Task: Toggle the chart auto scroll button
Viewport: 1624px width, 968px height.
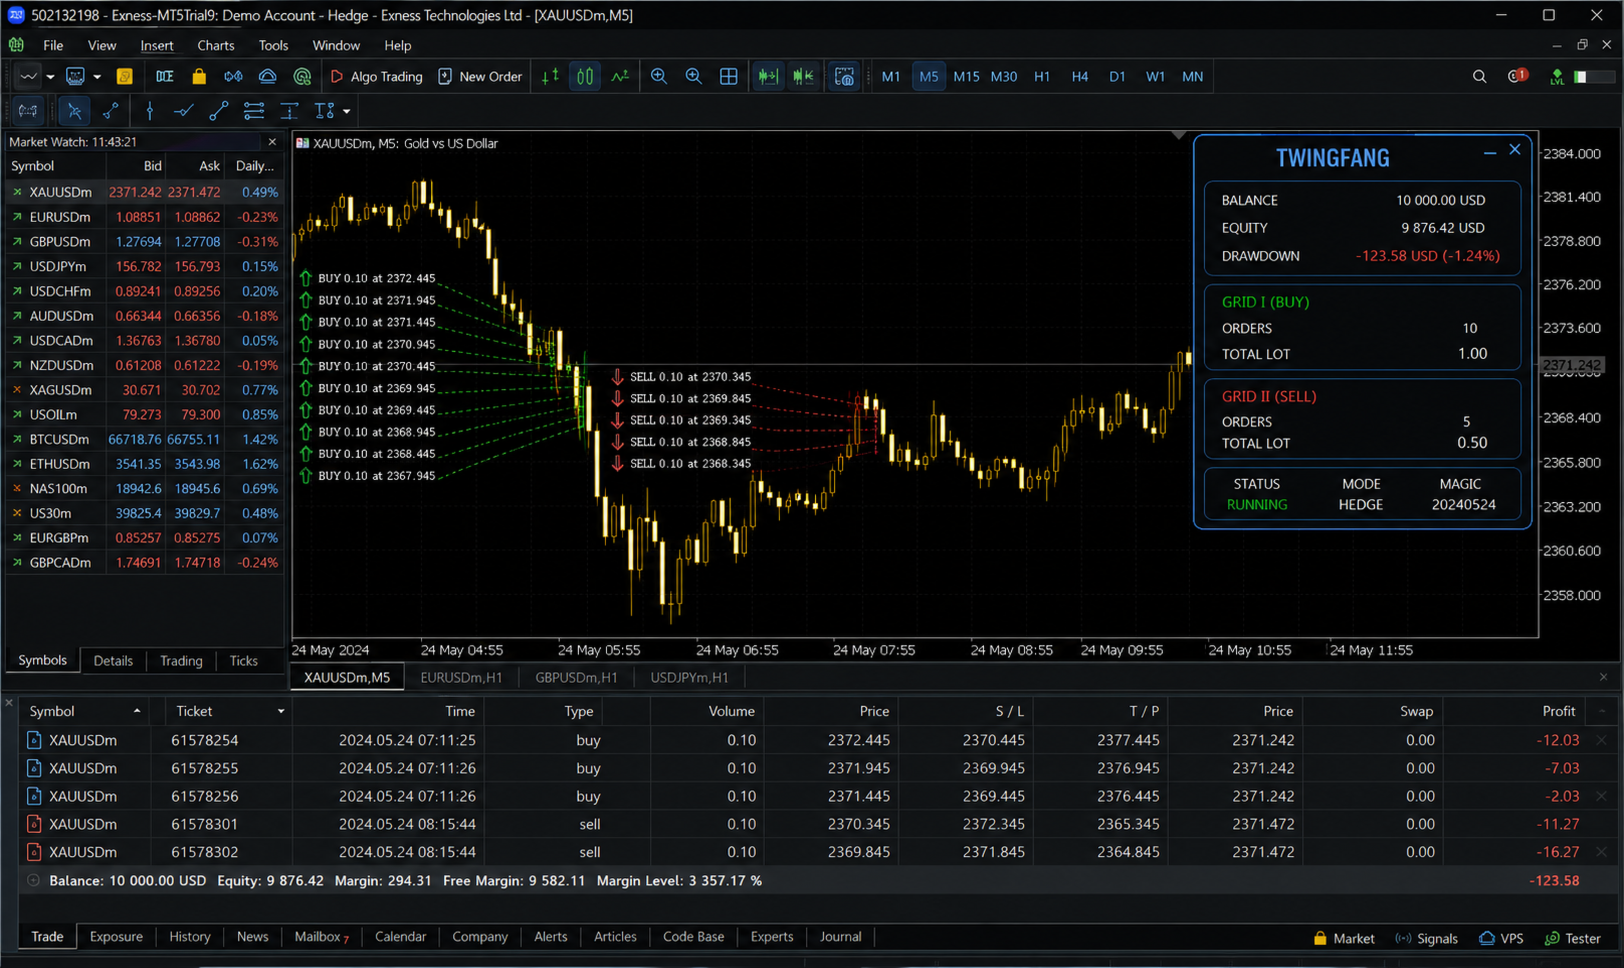Action: [767, 77]
